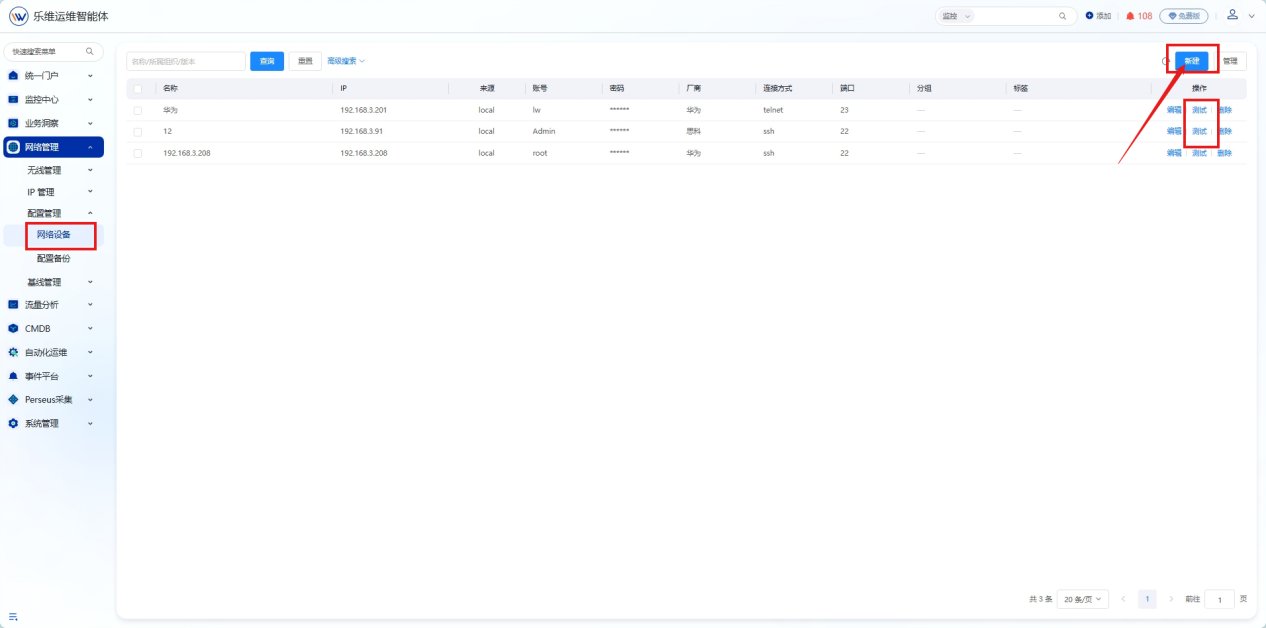1266x628 pixels.
Task: Open alerts via the red bell icon
Action: [1130, 16]
